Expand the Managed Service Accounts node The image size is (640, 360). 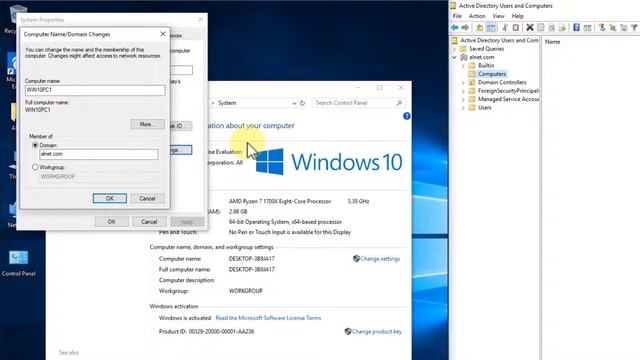point(463,99)
